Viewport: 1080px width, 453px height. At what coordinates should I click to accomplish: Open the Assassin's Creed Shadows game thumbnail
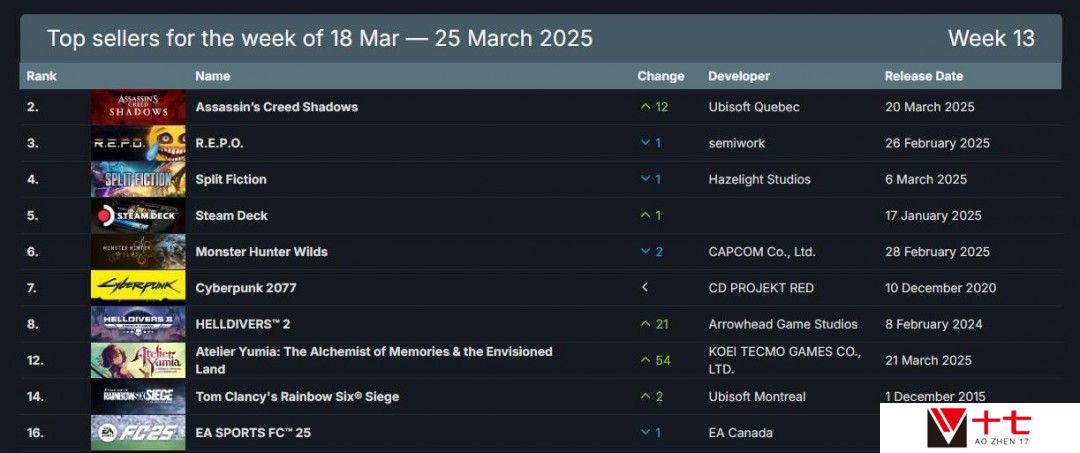pos(138,107)
